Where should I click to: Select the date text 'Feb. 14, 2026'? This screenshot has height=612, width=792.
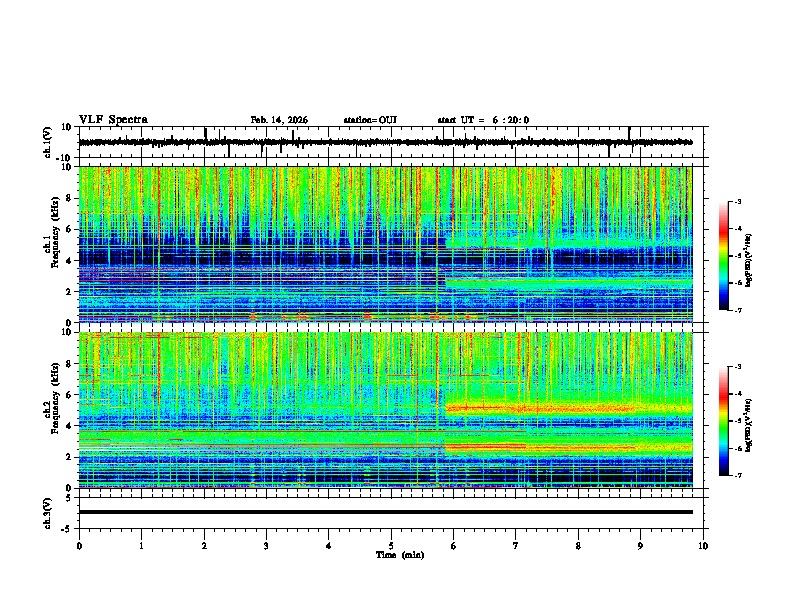279,120
